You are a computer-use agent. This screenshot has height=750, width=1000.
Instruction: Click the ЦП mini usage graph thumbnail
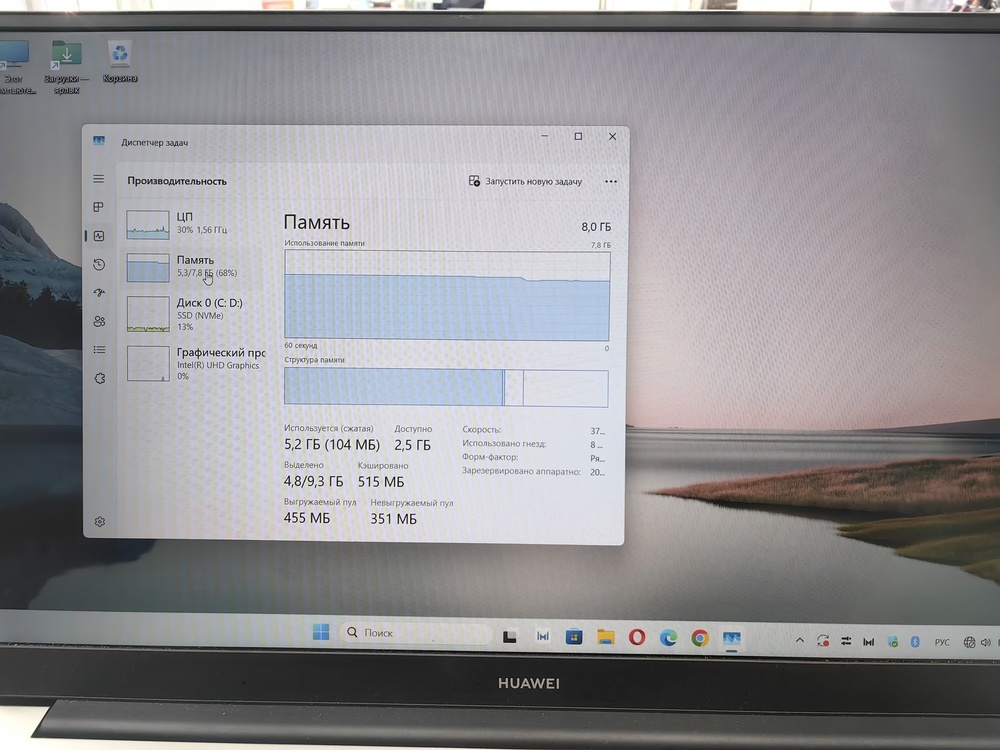[x=147, y=224]
